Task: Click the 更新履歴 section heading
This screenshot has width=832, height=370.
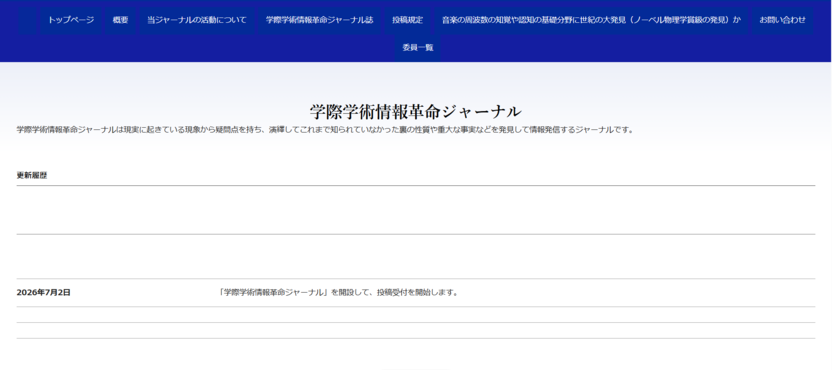Action: point(32,176)
